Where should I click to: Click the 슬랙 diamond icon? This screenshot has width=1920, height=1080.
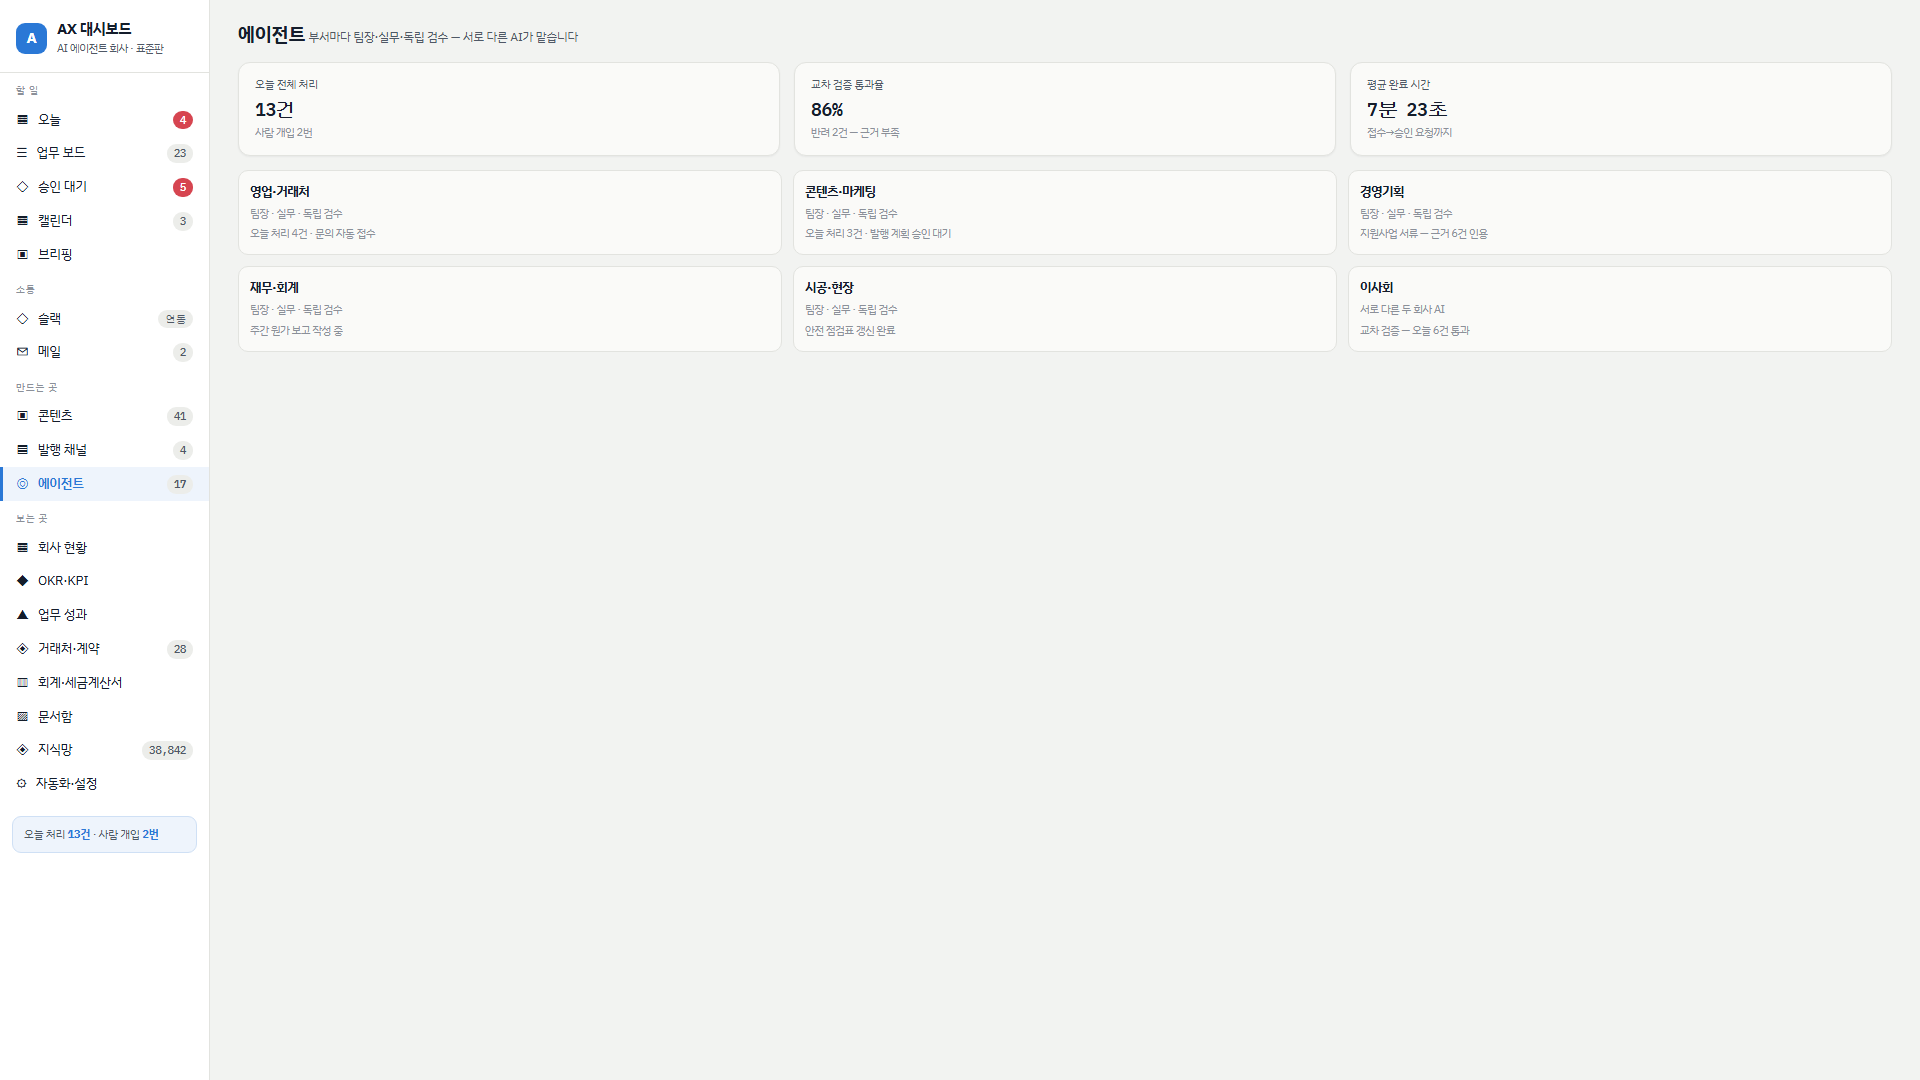(x=22, y=319)
